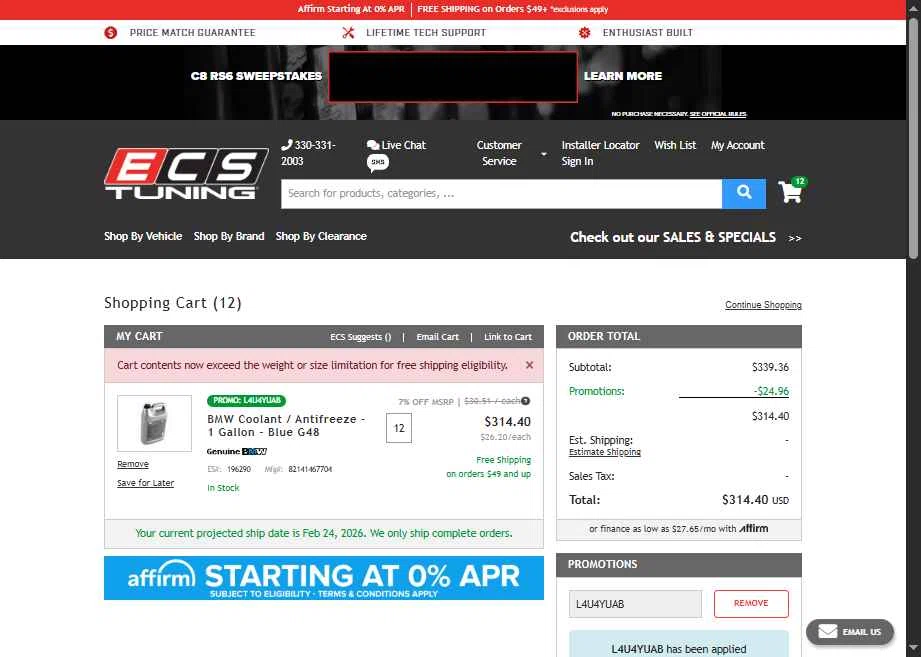Expand the Customer Service dropdown arrow
The image size is (921, 657).
(x=544, y=154)
